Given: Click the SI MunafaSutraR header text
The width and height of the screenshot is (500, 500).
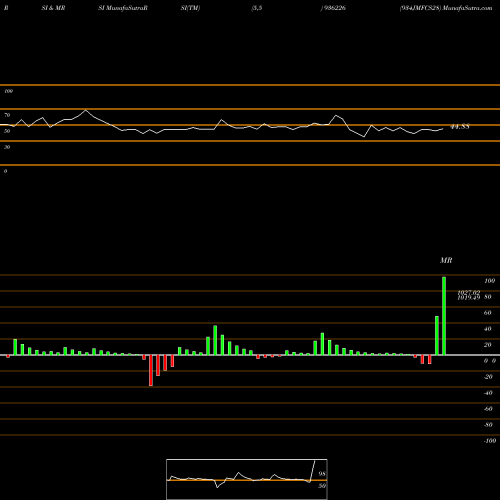Looking at the screenshot, I should pos(123,8).
